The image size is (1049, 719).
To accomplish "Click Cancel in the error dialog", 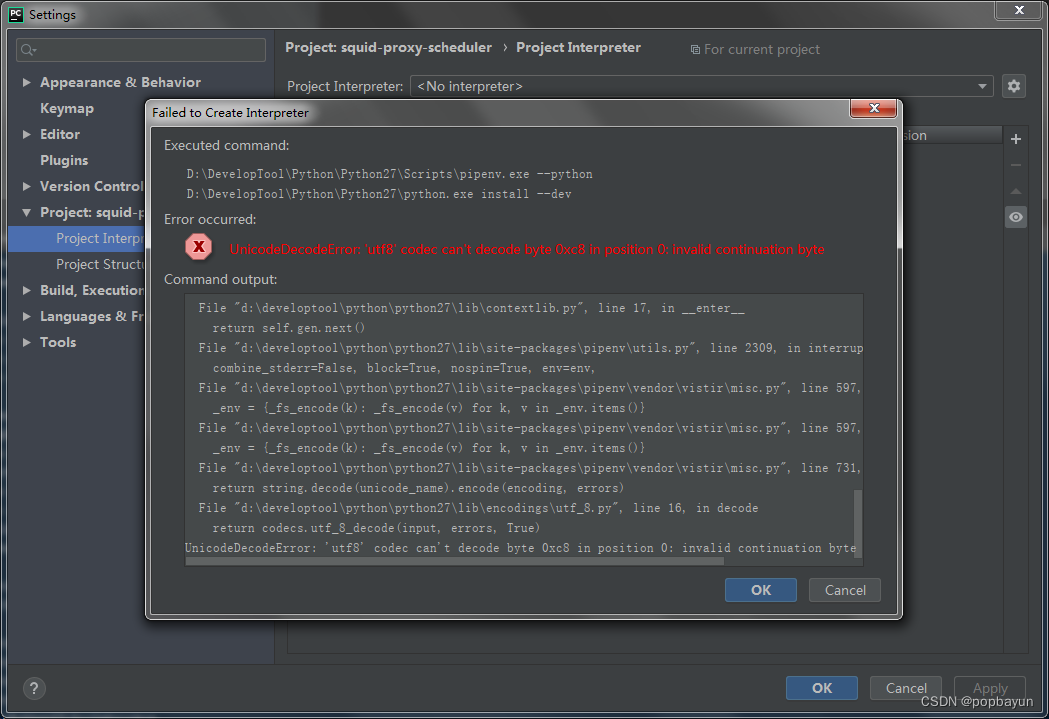I will pos(845,590).
